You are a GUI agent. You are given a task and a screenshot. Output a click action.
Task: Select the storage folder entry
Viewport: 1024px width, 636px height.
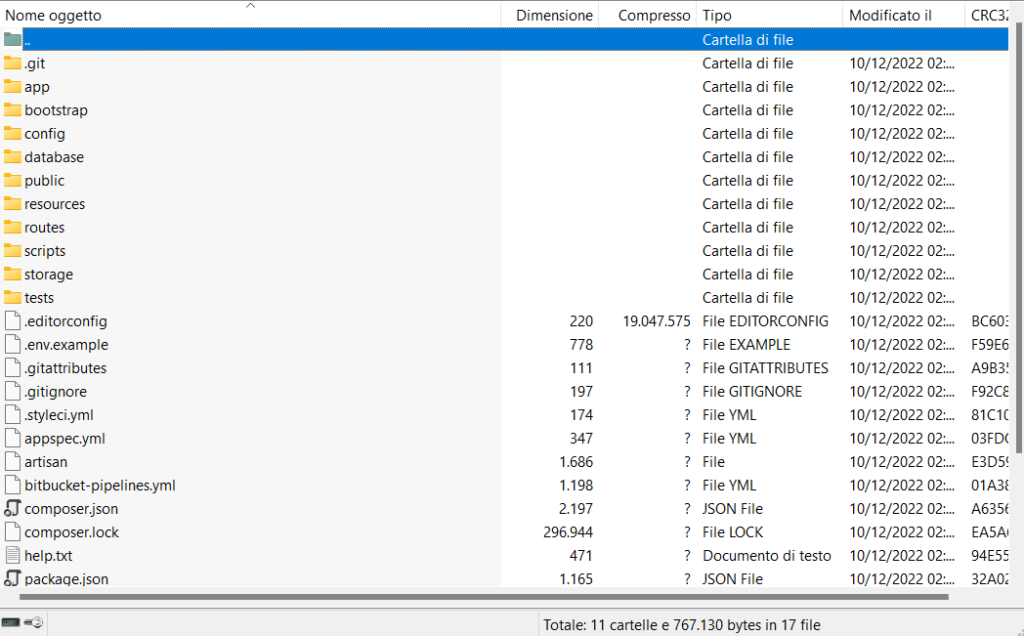[x=48, y=274]
